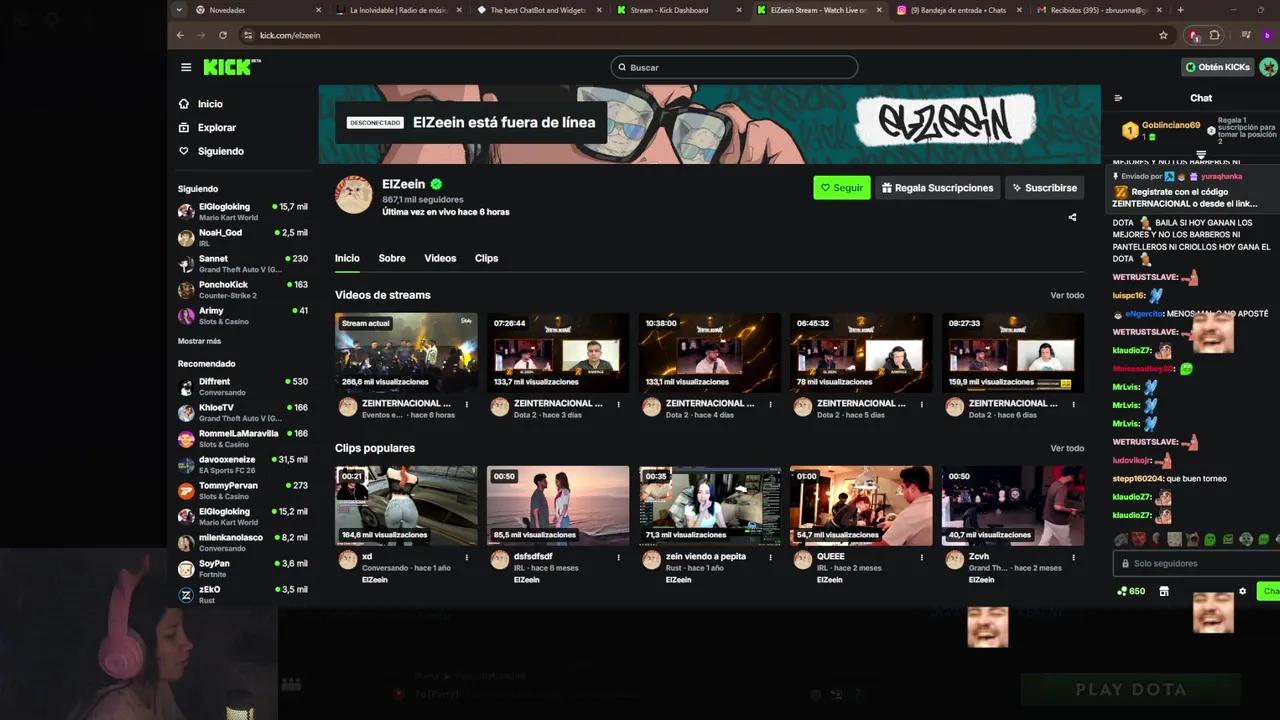Image resolution: width=1280 pixels, height=720 pixels.
Task: Play the clip titled xd
Action: click(406, 505)
